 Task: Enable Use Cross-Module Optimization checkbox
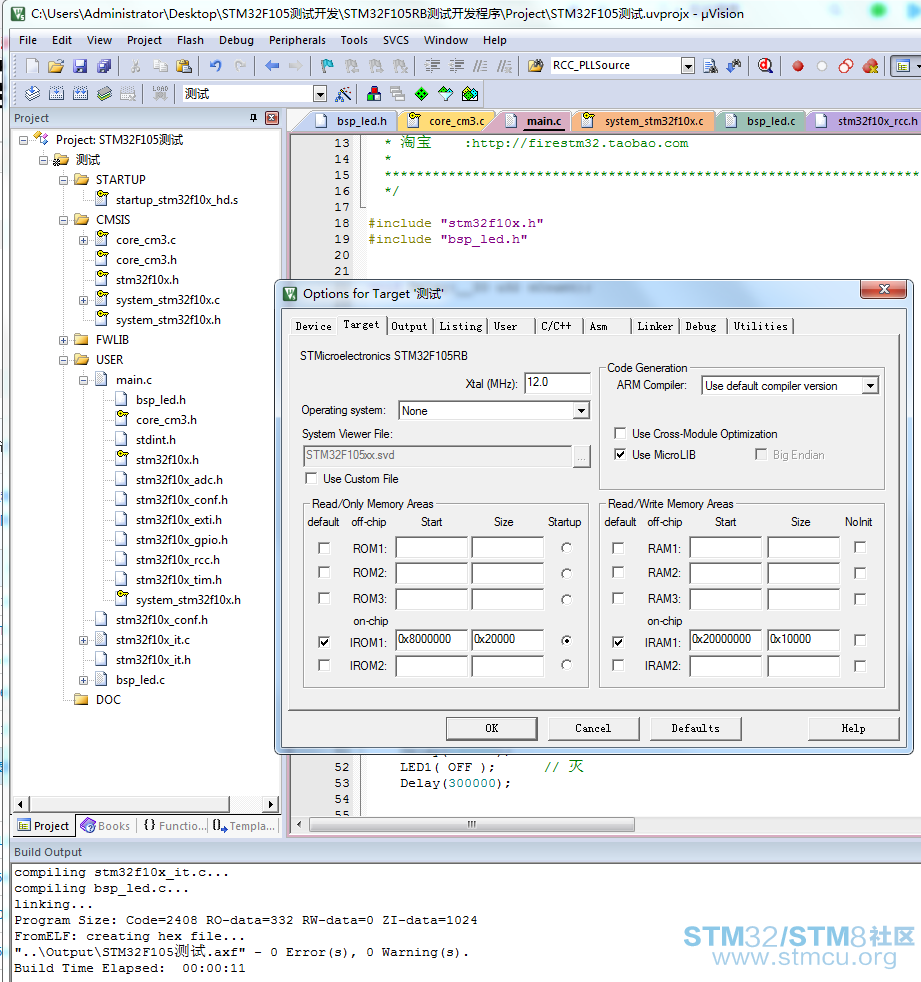click(x=620, y=433)
